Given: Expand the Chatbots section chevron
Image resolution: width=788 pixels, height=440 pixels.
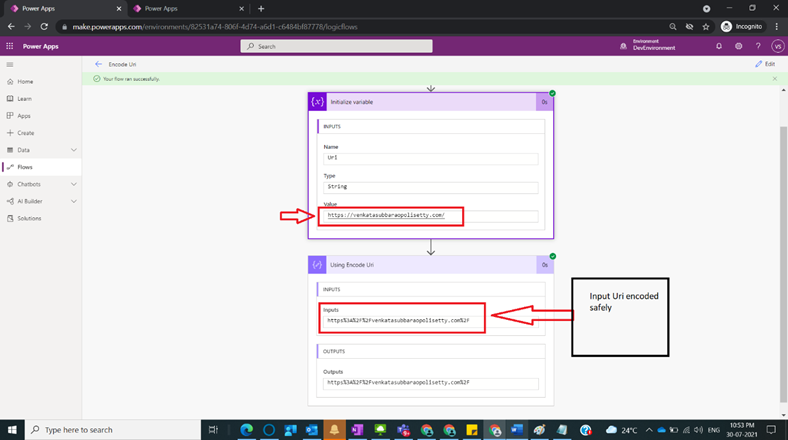Looking at the screenshot, I should click(x=74, y=184).
